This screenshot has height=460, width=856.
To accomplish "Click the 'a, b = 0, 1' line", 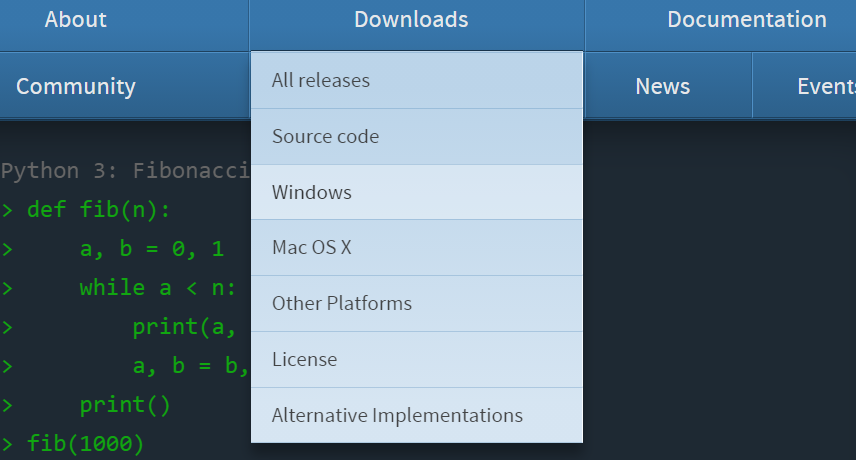I will pyautogui.click(x=152, y=249).
